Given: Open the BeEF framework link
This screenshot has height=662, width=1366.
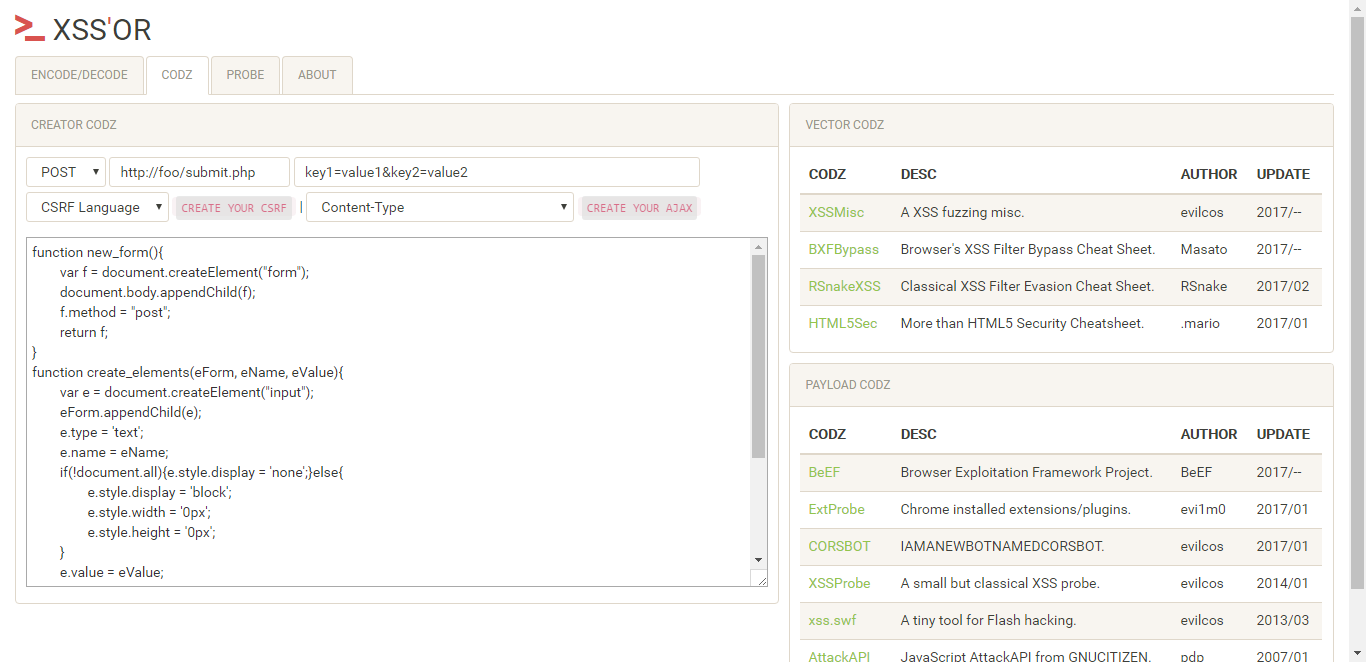Looking at the screenshot, I should pos(822,472).
